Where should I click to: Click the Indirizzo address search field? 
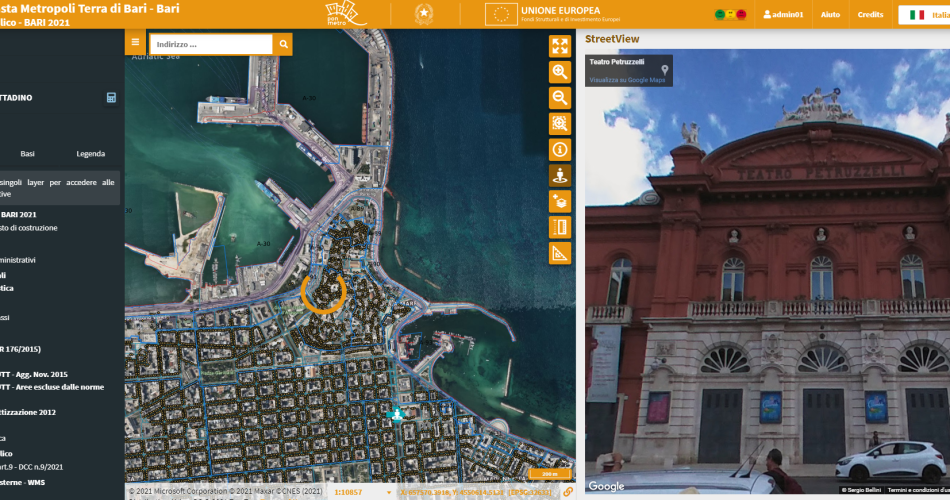tap(211, 44)
